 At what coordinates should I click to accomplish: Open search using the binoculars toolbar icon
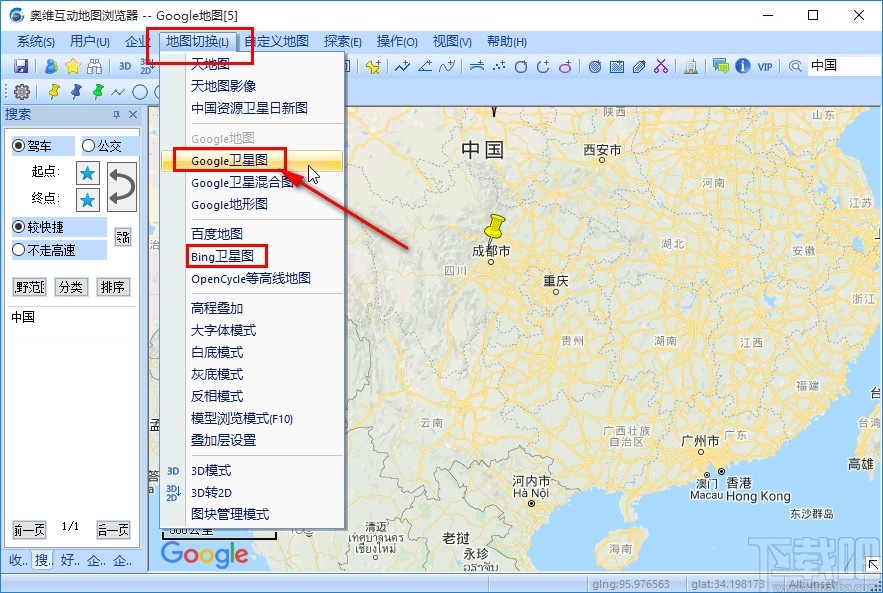[91, 66]
